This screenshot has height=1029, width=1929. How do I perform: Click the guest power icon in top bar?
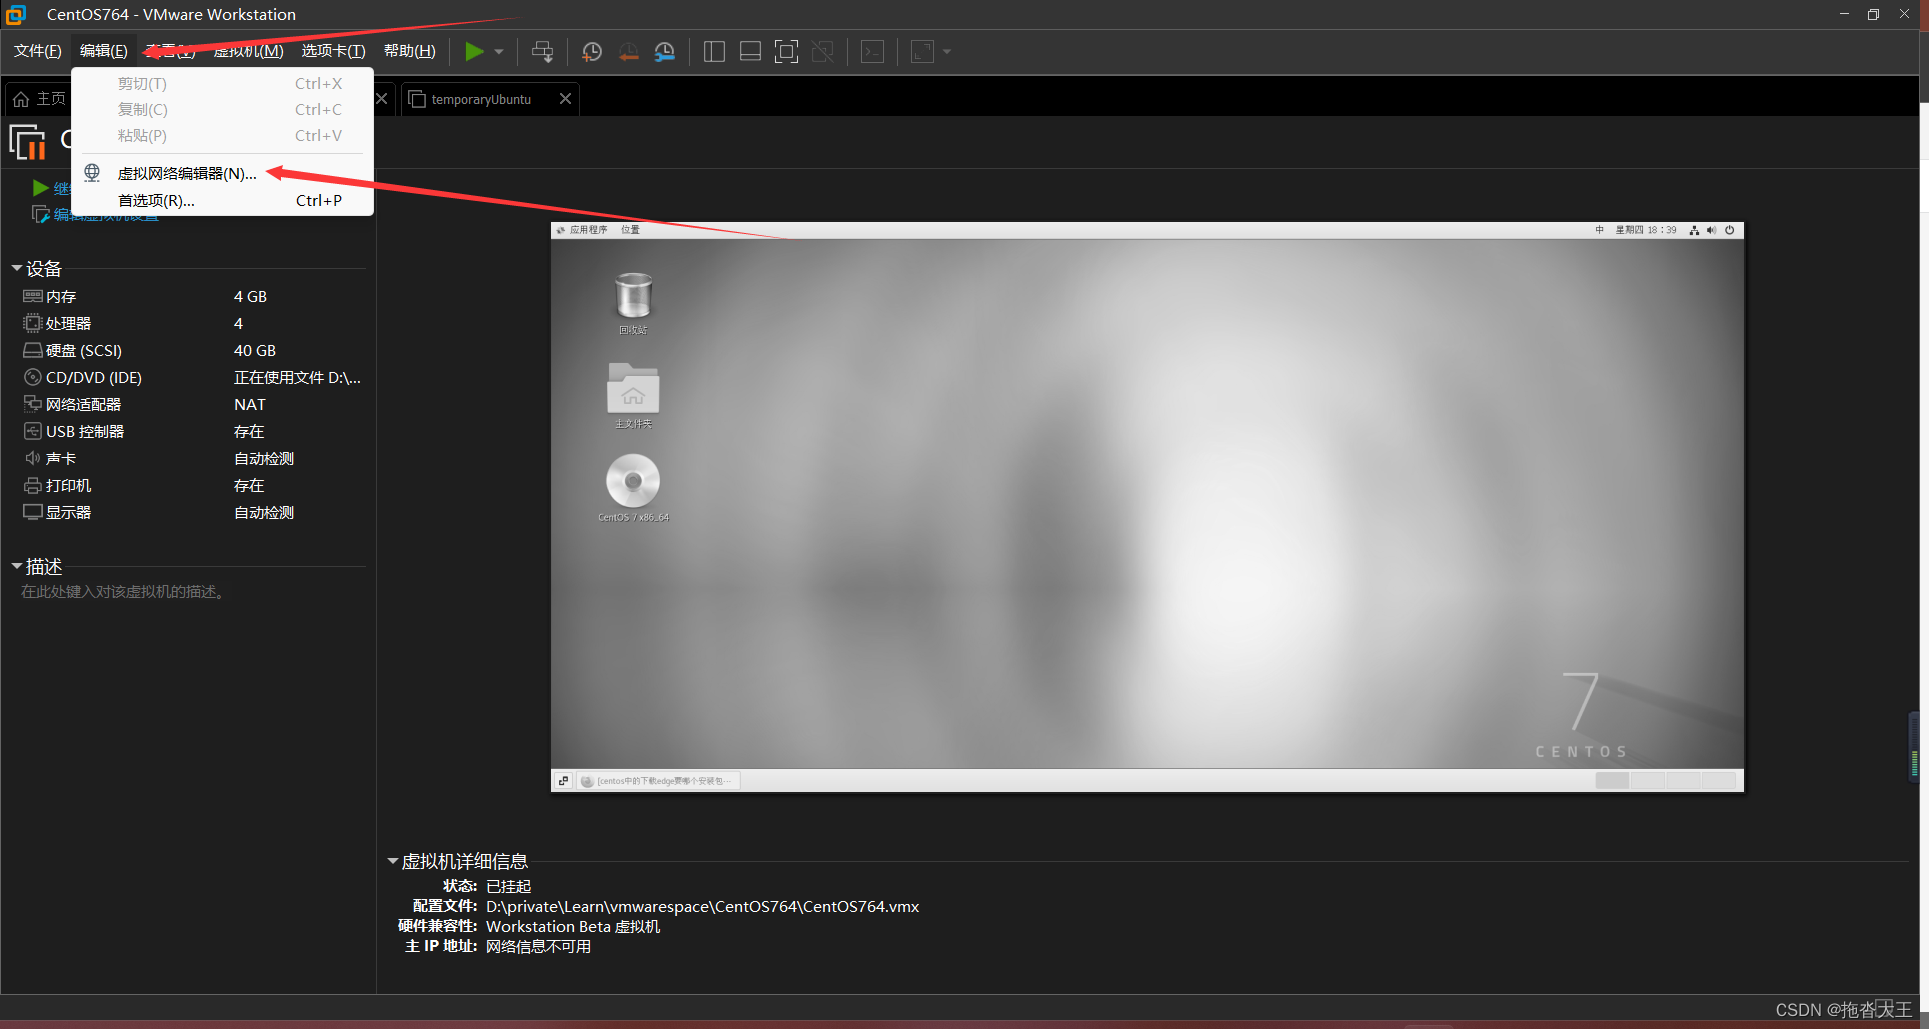coord(1729,230)
